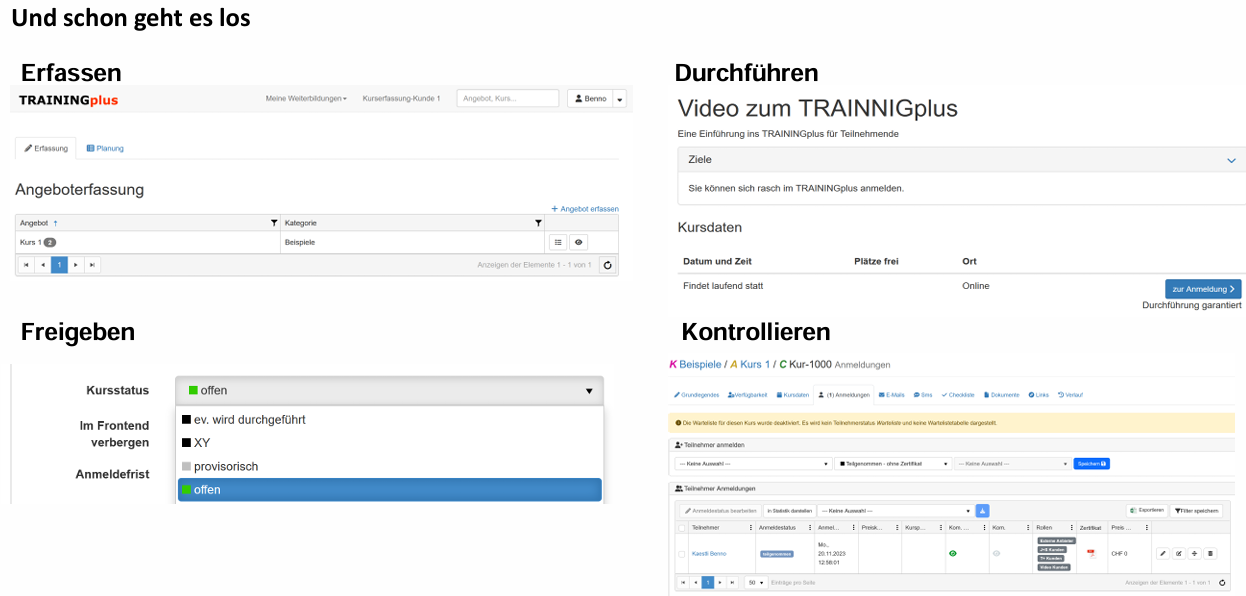Open the Verlauf tab
The width and height of the screenshot is (1246, 596).
point(1070,395)
